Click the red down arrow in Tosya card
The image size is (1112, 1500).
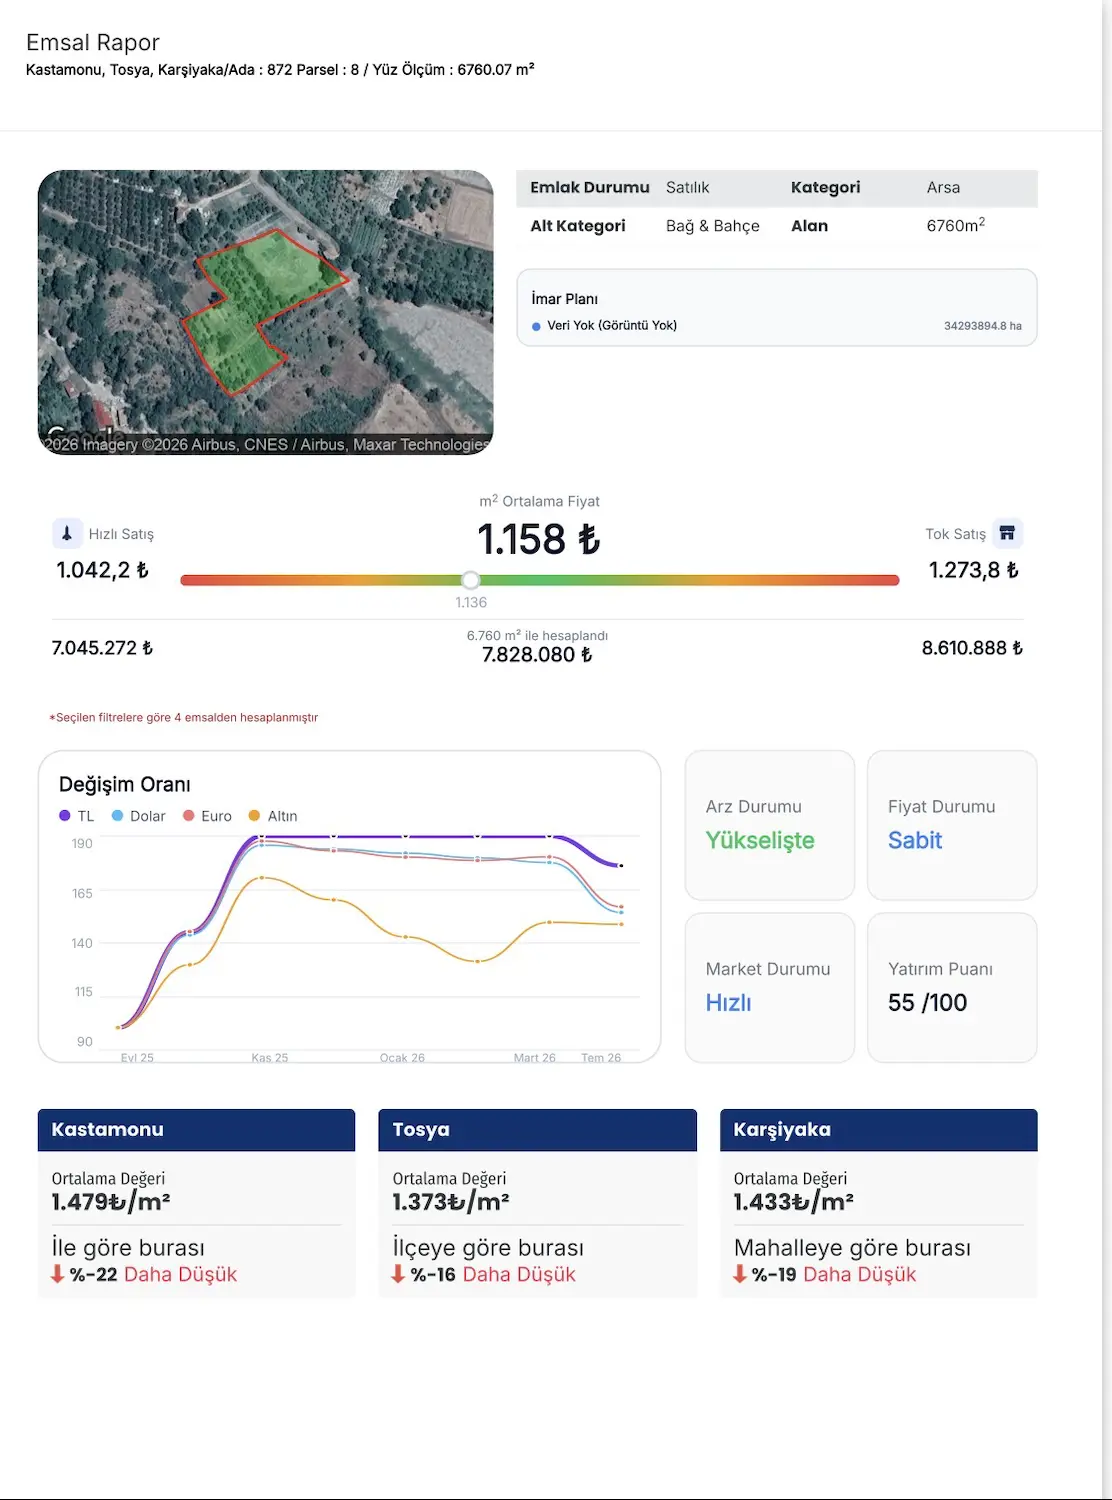pyautogui.click(x=398, y=1274)
